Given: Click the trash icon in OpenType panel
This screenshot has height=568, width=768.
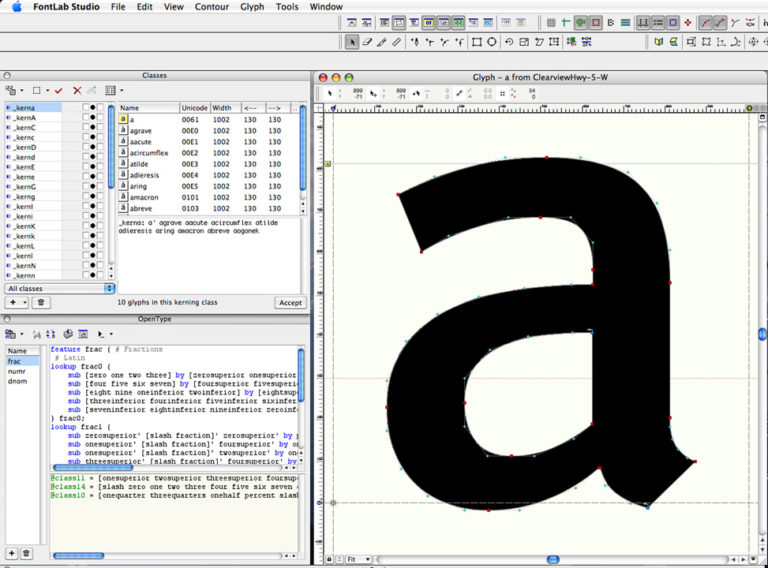Looking at the screenshot, I should [27, 553].
